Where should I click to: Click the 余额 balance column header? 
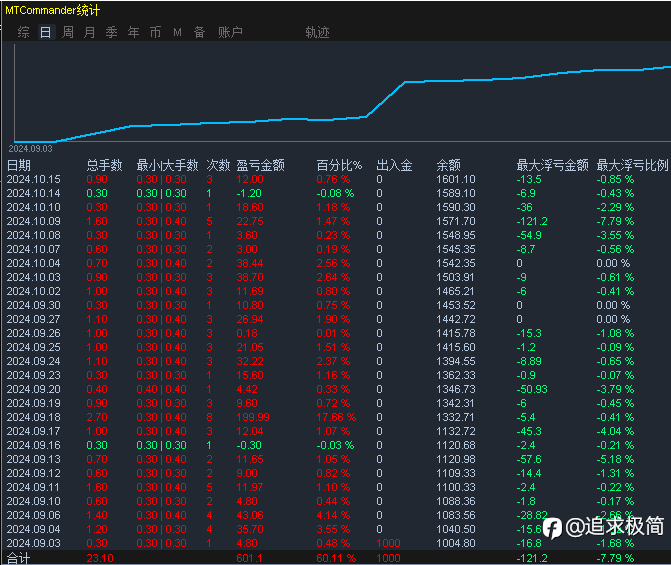448,165
